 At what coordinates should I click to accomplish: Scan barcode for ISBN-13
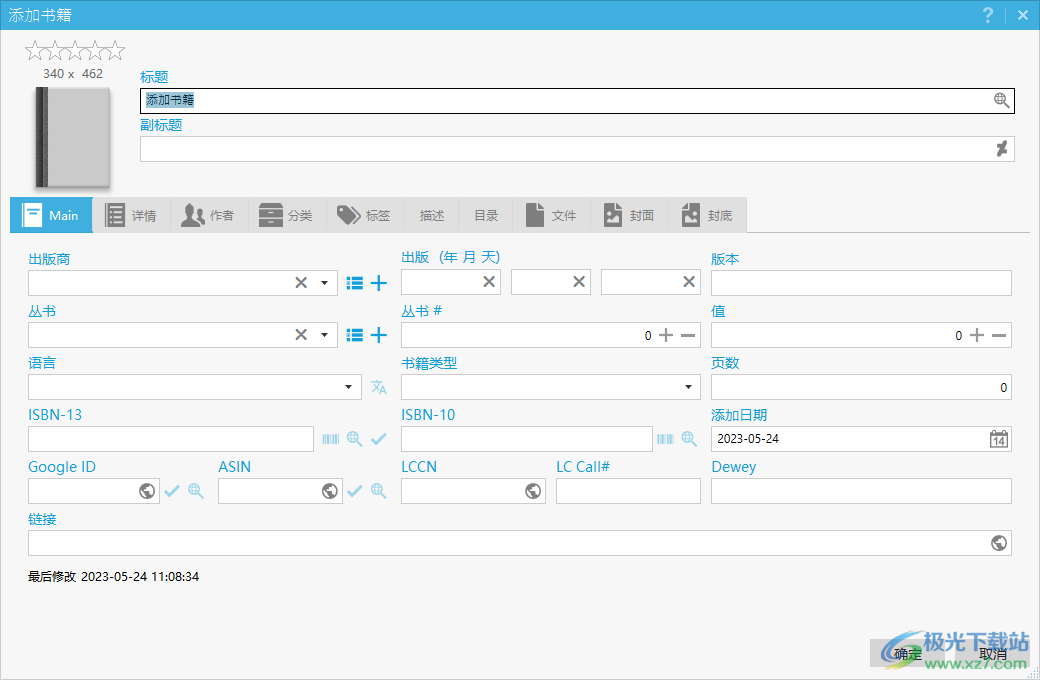(x=330, y=439)
